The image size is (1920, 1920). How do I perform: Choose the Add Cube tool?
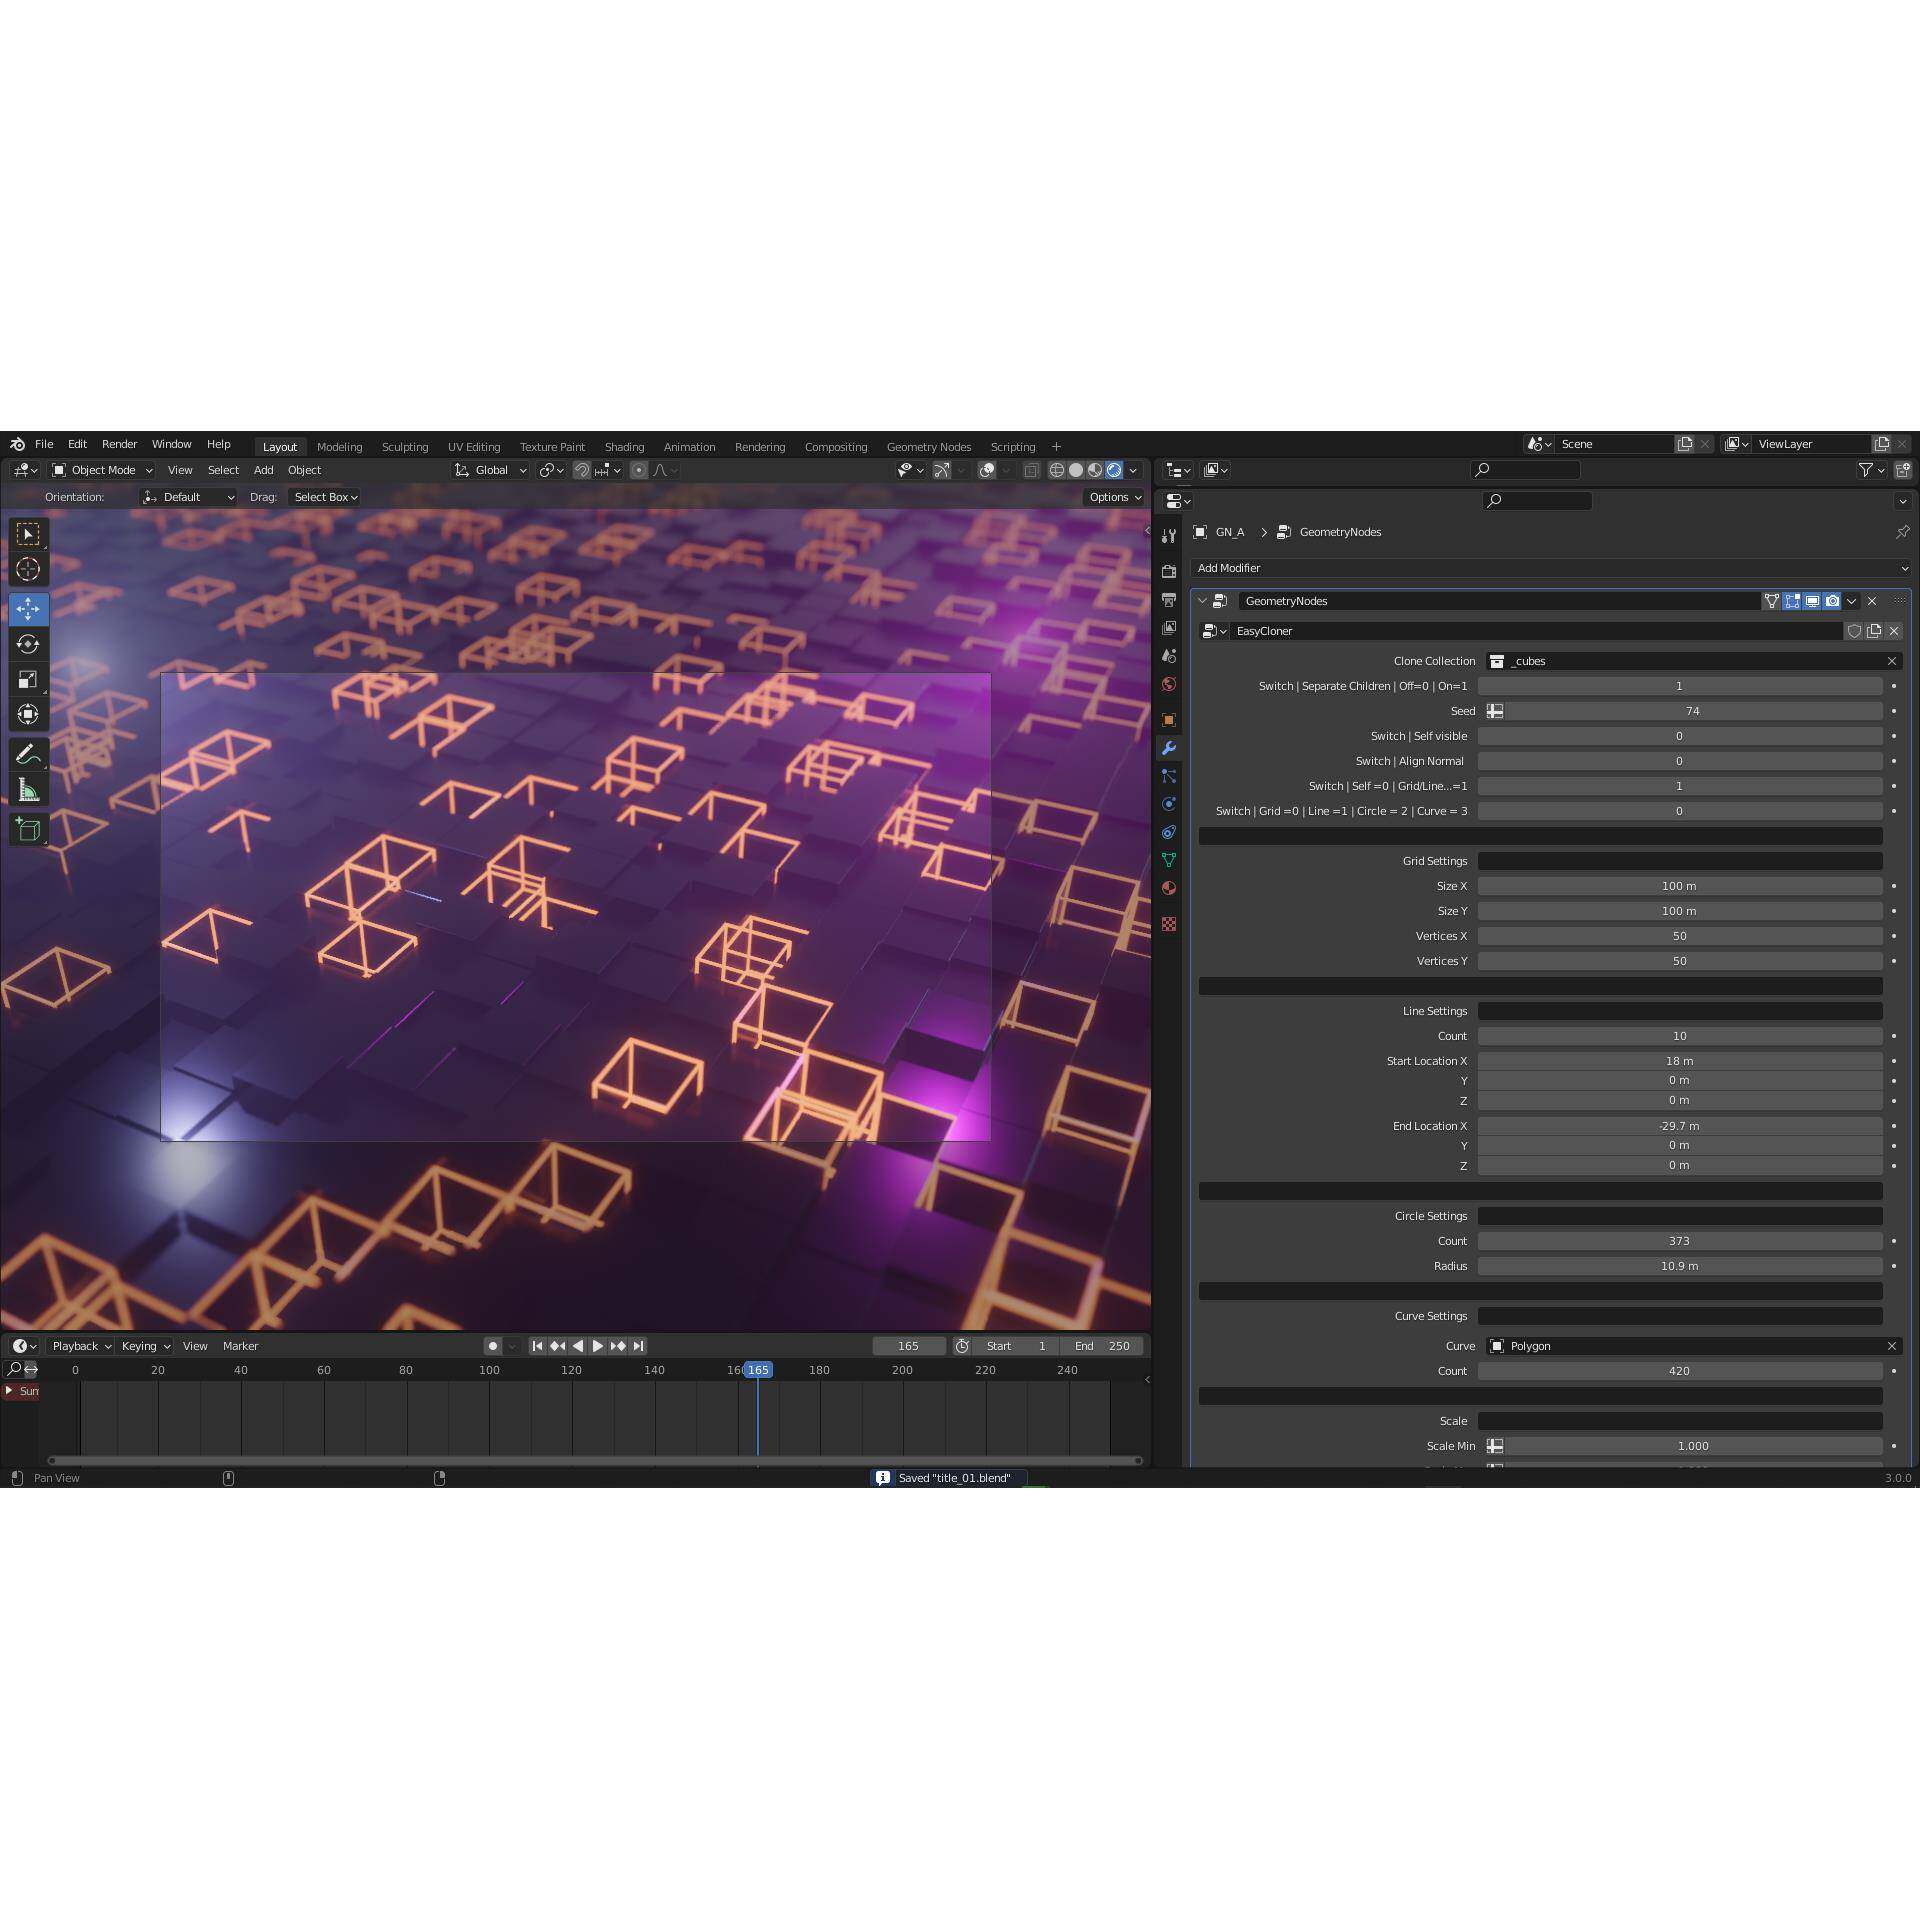click(x=28, y=828)
